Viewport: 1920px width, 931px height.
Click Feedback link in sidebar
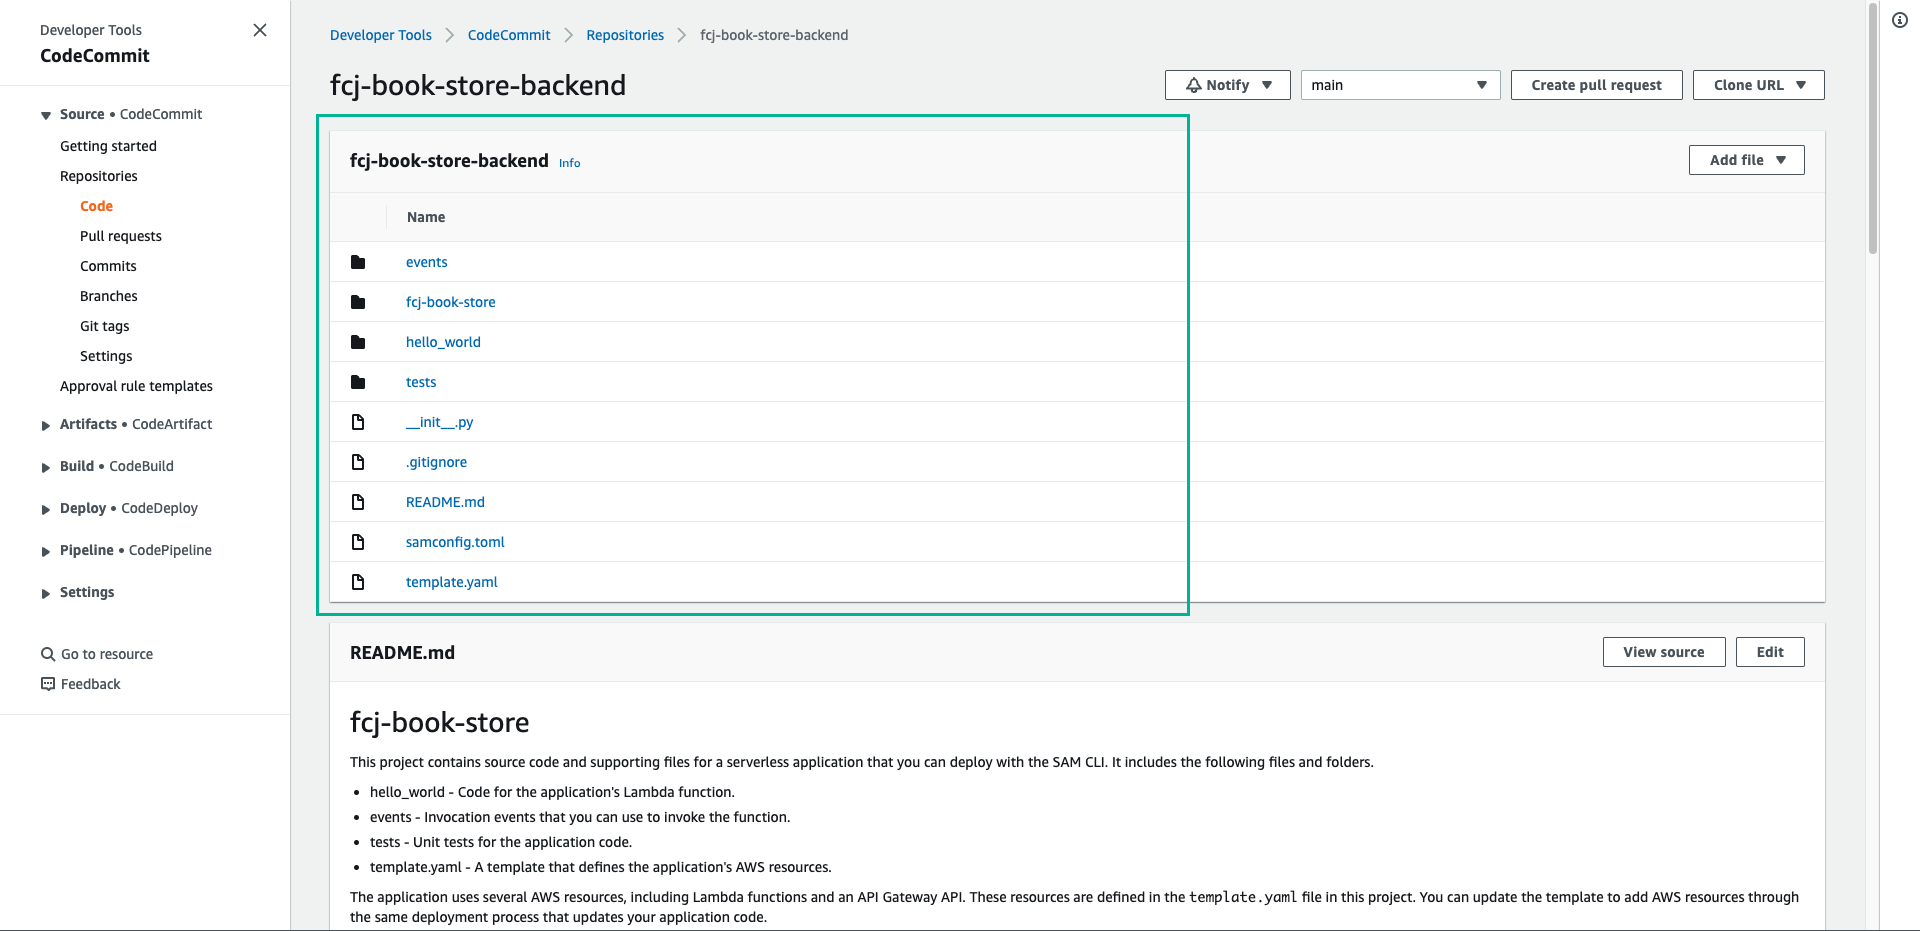[90, 684]
